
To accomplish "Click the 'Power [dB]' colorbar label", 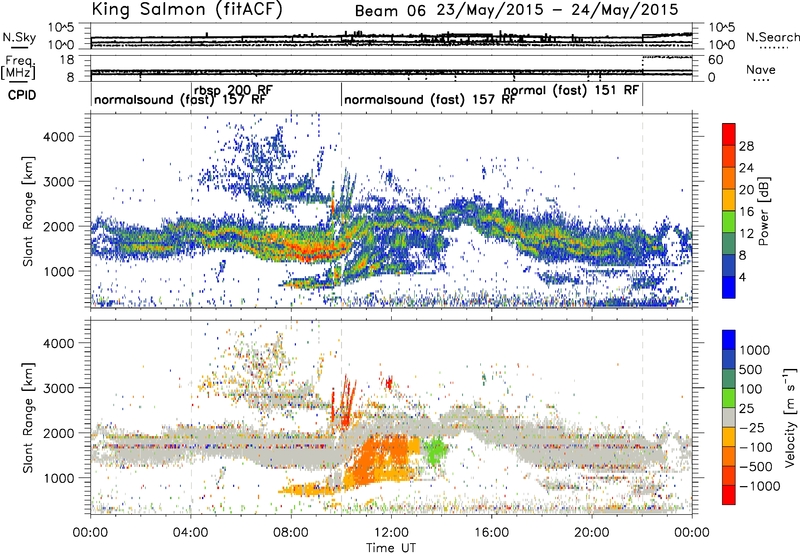I will 763,211.
